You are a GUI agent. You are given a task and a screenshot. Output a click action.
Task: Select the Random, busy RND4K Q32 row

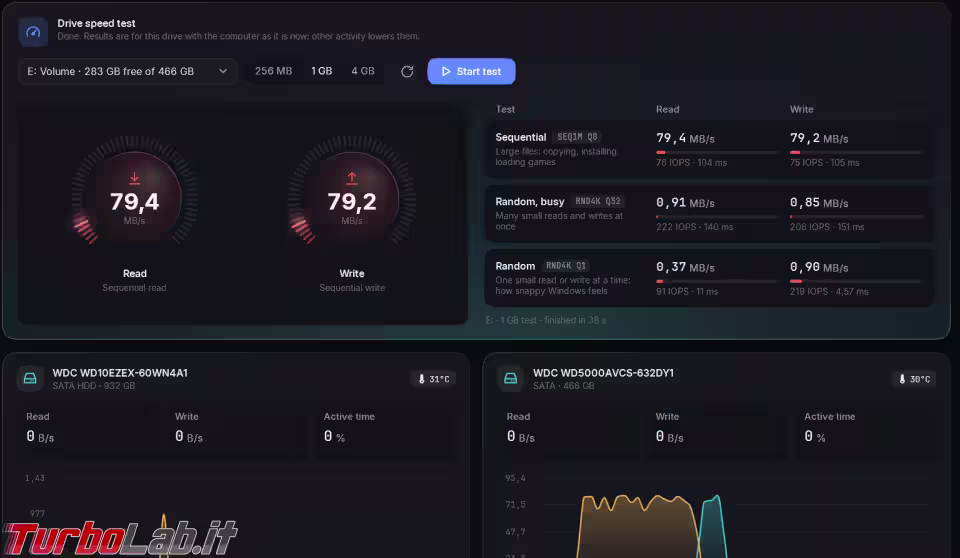(708, 213)
